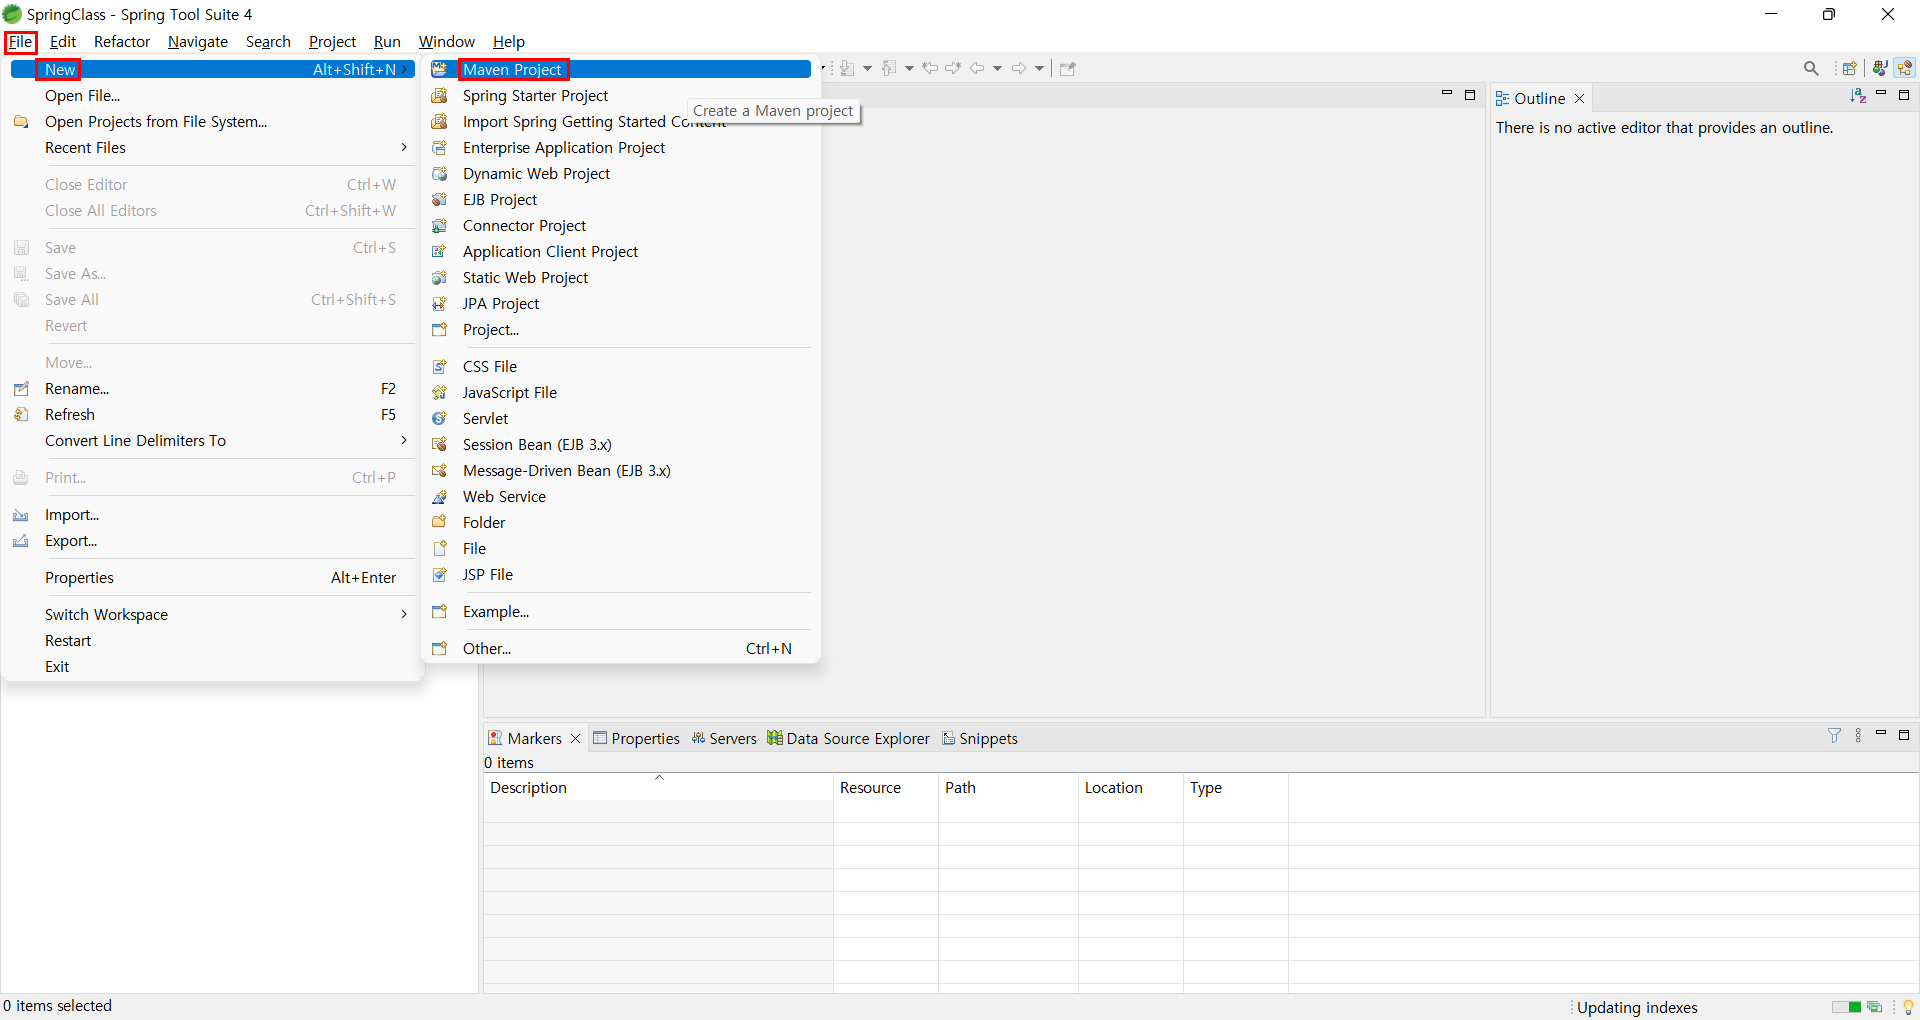Viewport: 1920px width, 1020px height.
Task: Click the Pin Editor toolbar icon
Action: (1068, 68)
